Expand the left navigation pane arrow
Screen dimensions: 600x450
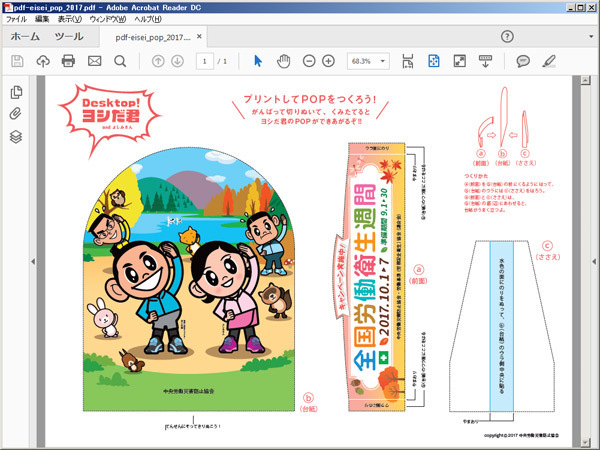click(33, 262)
